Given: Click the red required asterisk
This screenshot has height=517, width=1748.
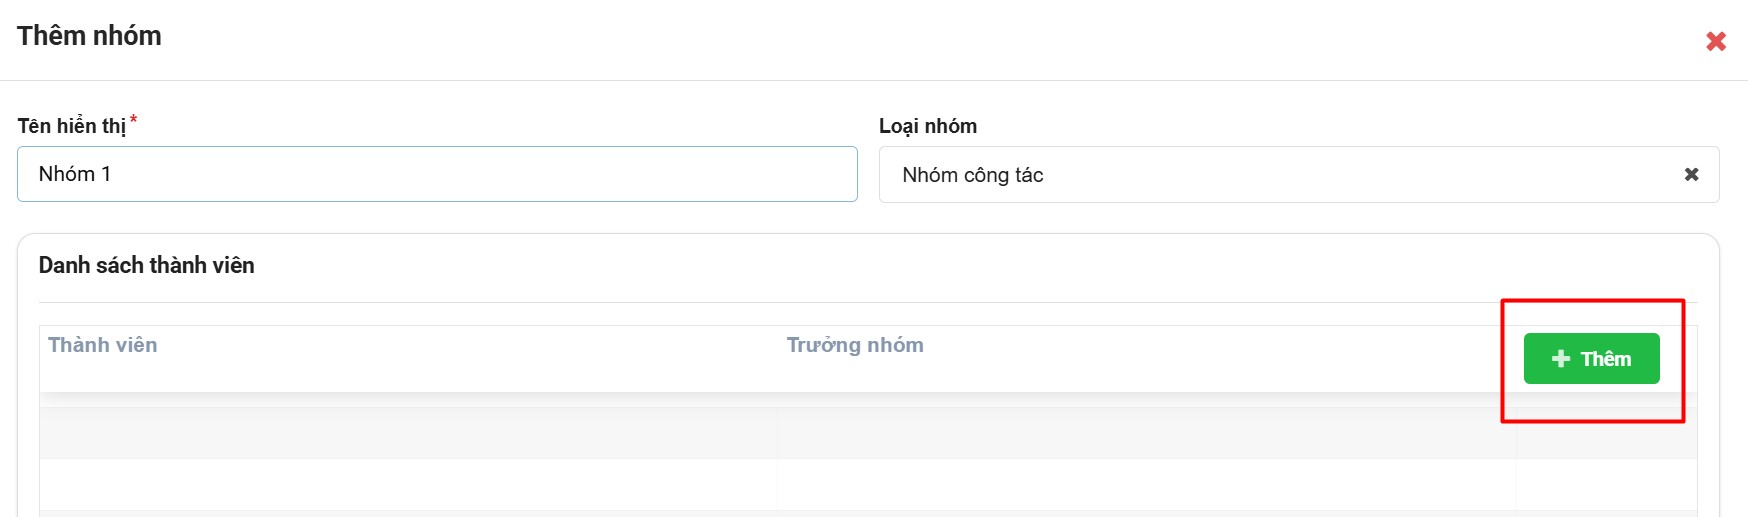Looking at the screenshot, I should 134,120.
